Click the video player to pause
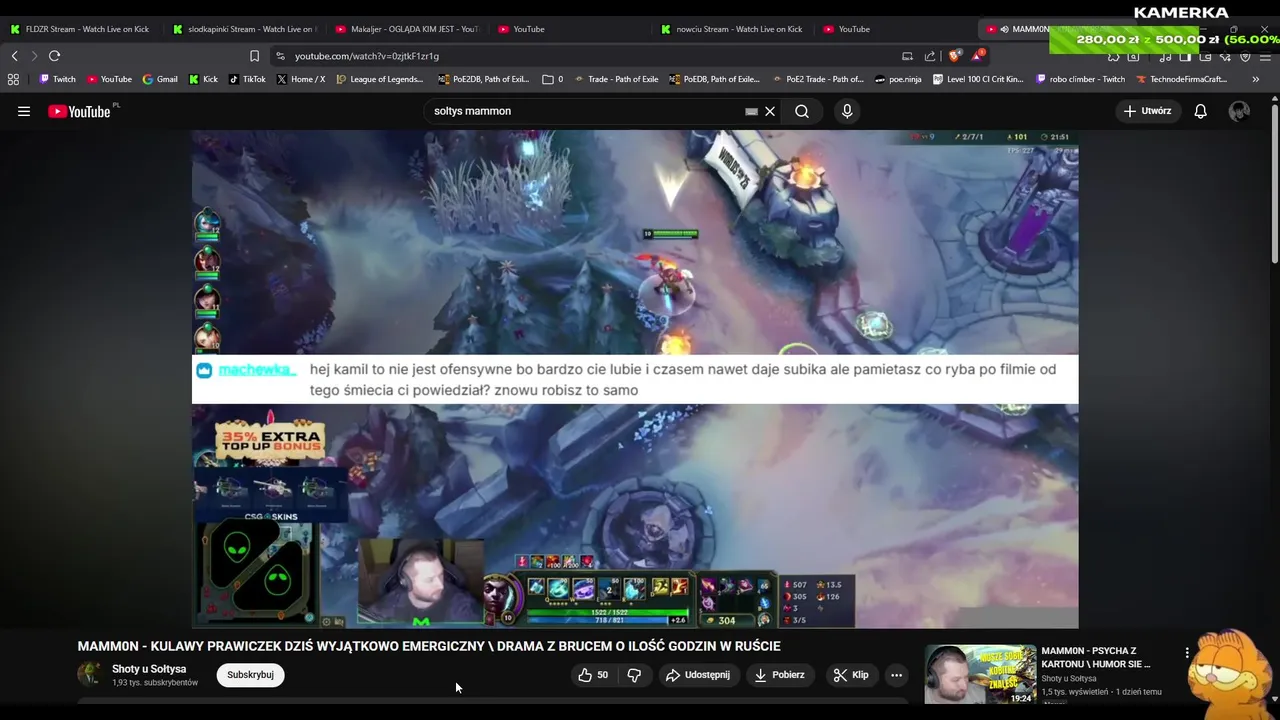Screen dimensions: 1280x720 (x=635, y=379)
